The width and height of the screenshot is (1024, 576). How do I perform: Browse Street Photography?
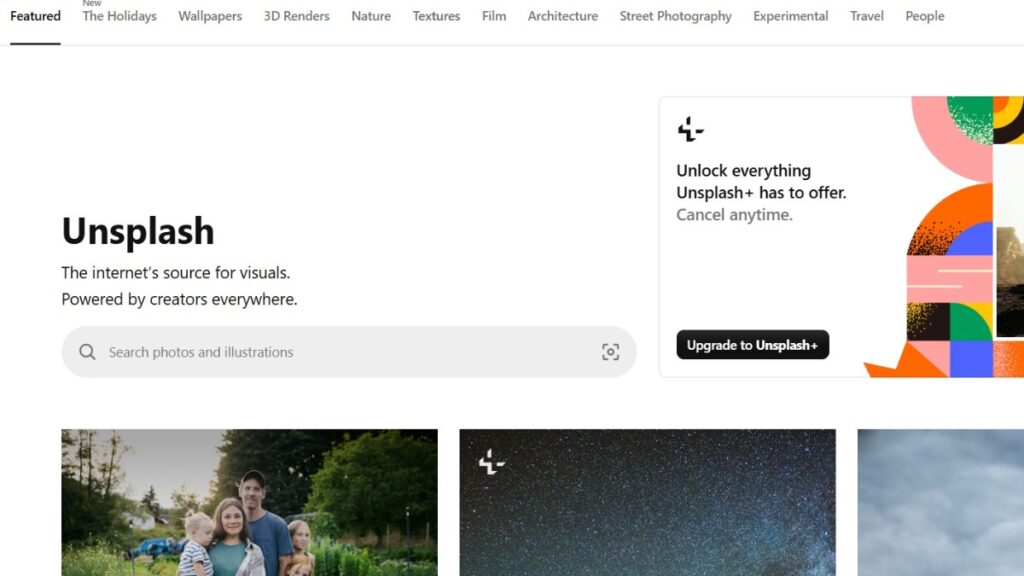pyautogui.click(x=675, y=16)
